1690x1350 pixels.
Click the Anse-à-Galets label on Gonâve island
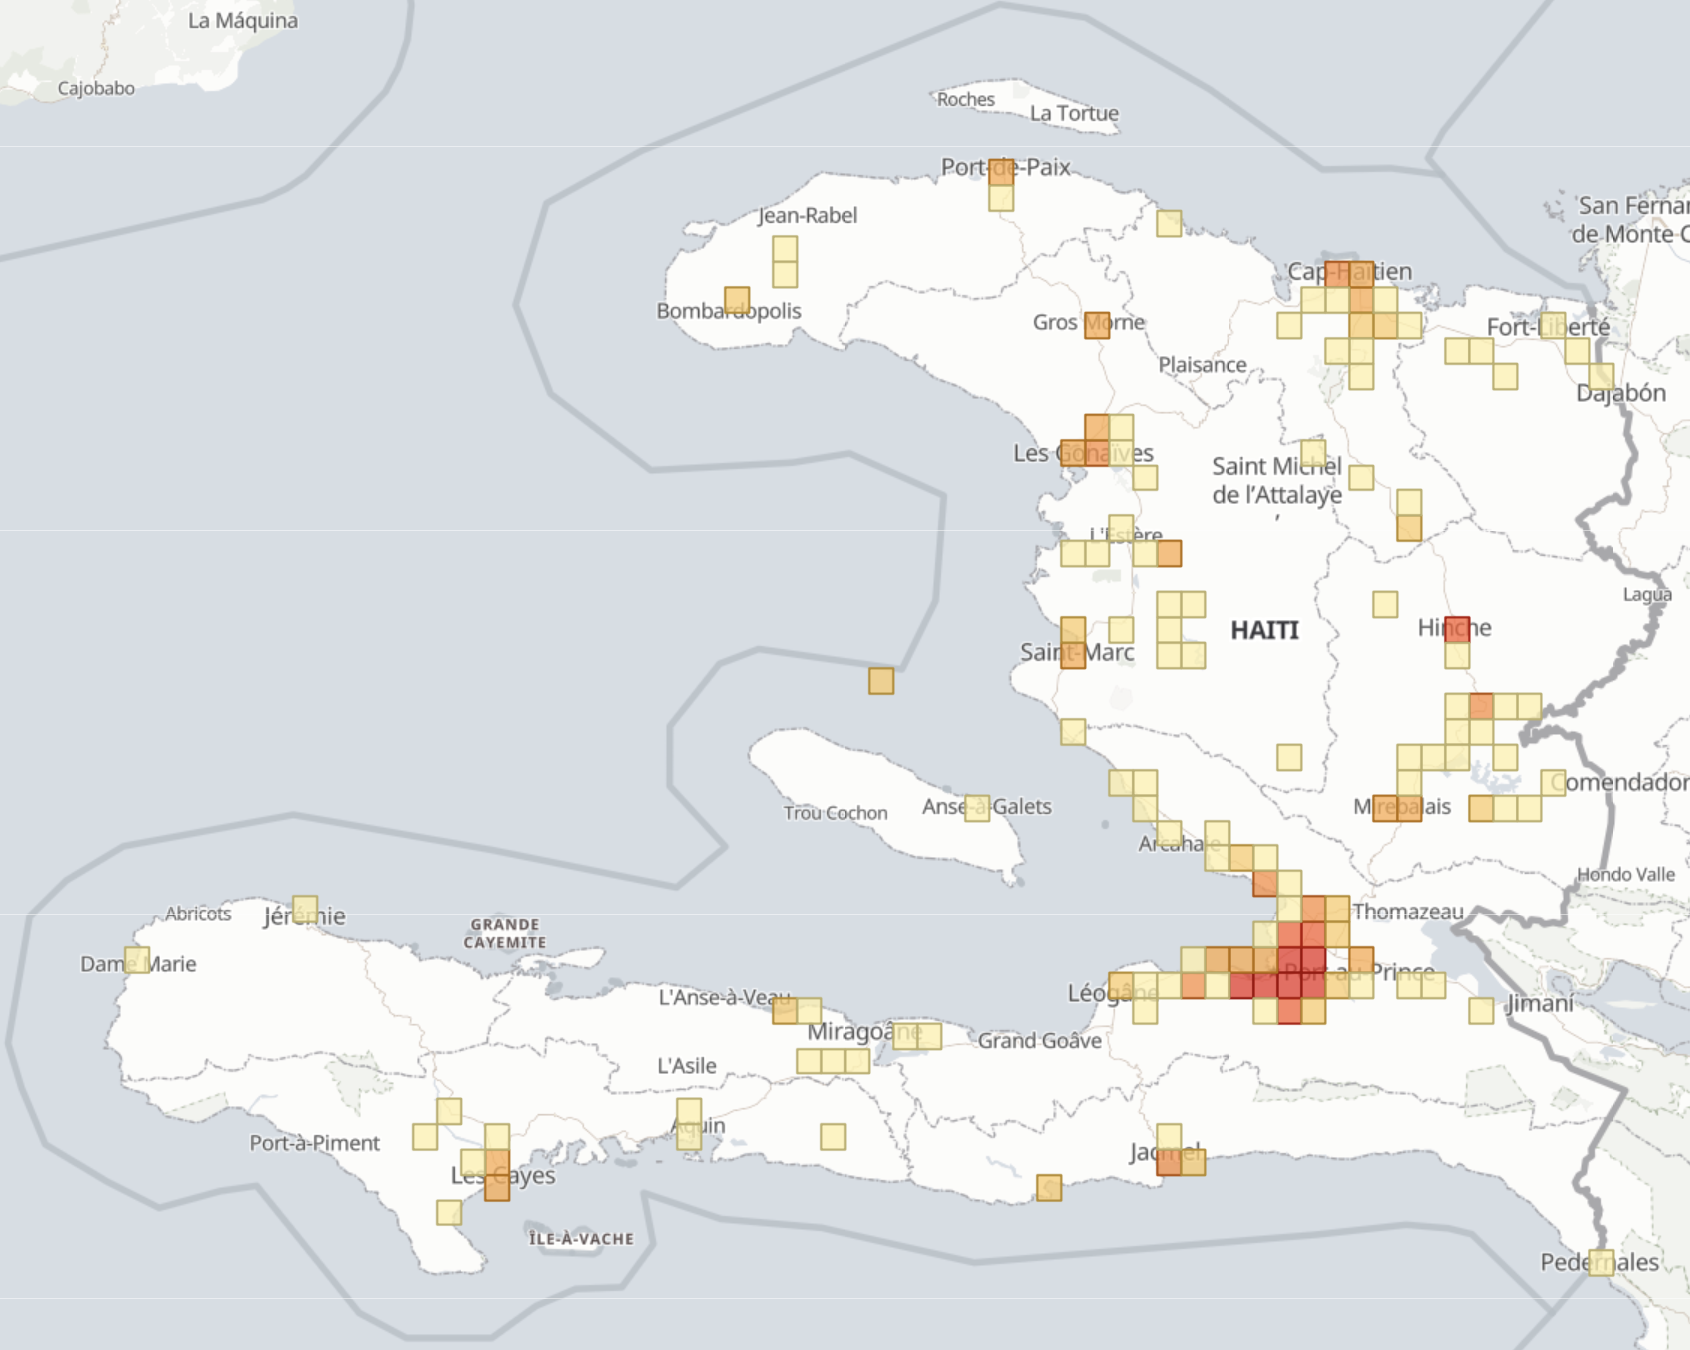pos(987,805)
